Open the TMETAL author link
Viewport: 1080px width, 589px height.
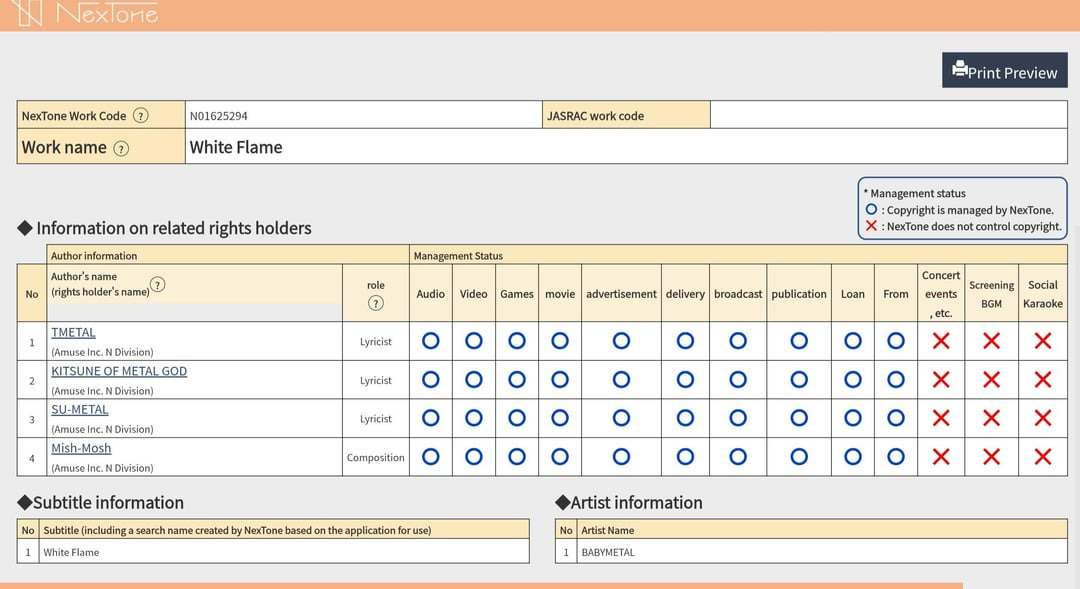[73, 332]
